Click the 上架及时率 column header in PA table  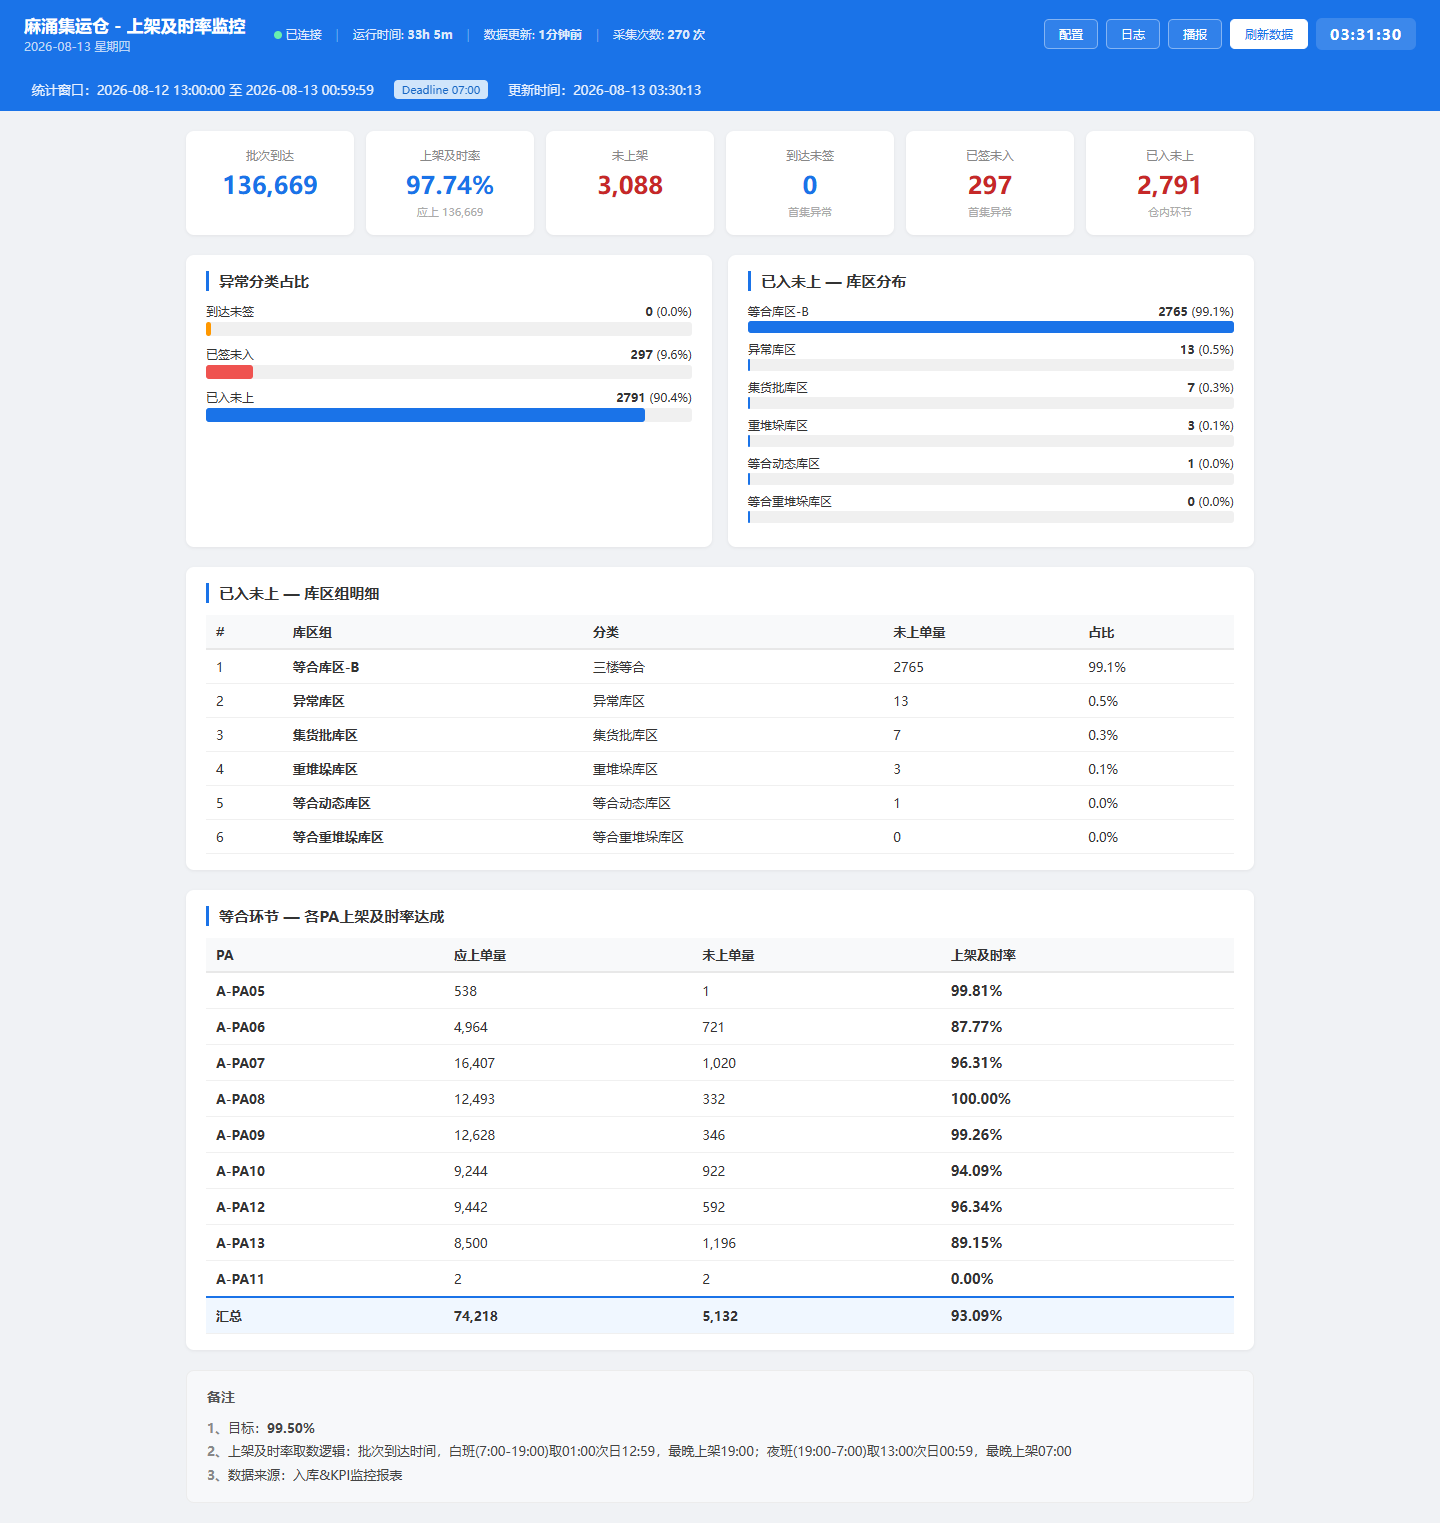tap(983, 956)
